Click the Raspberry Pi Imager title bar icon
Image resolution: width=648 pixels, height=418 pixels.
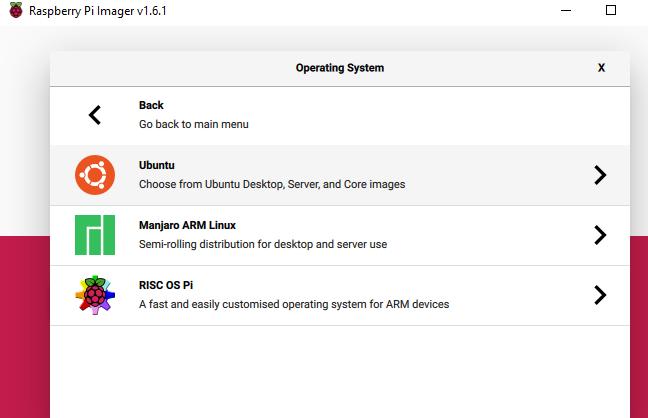16,10
